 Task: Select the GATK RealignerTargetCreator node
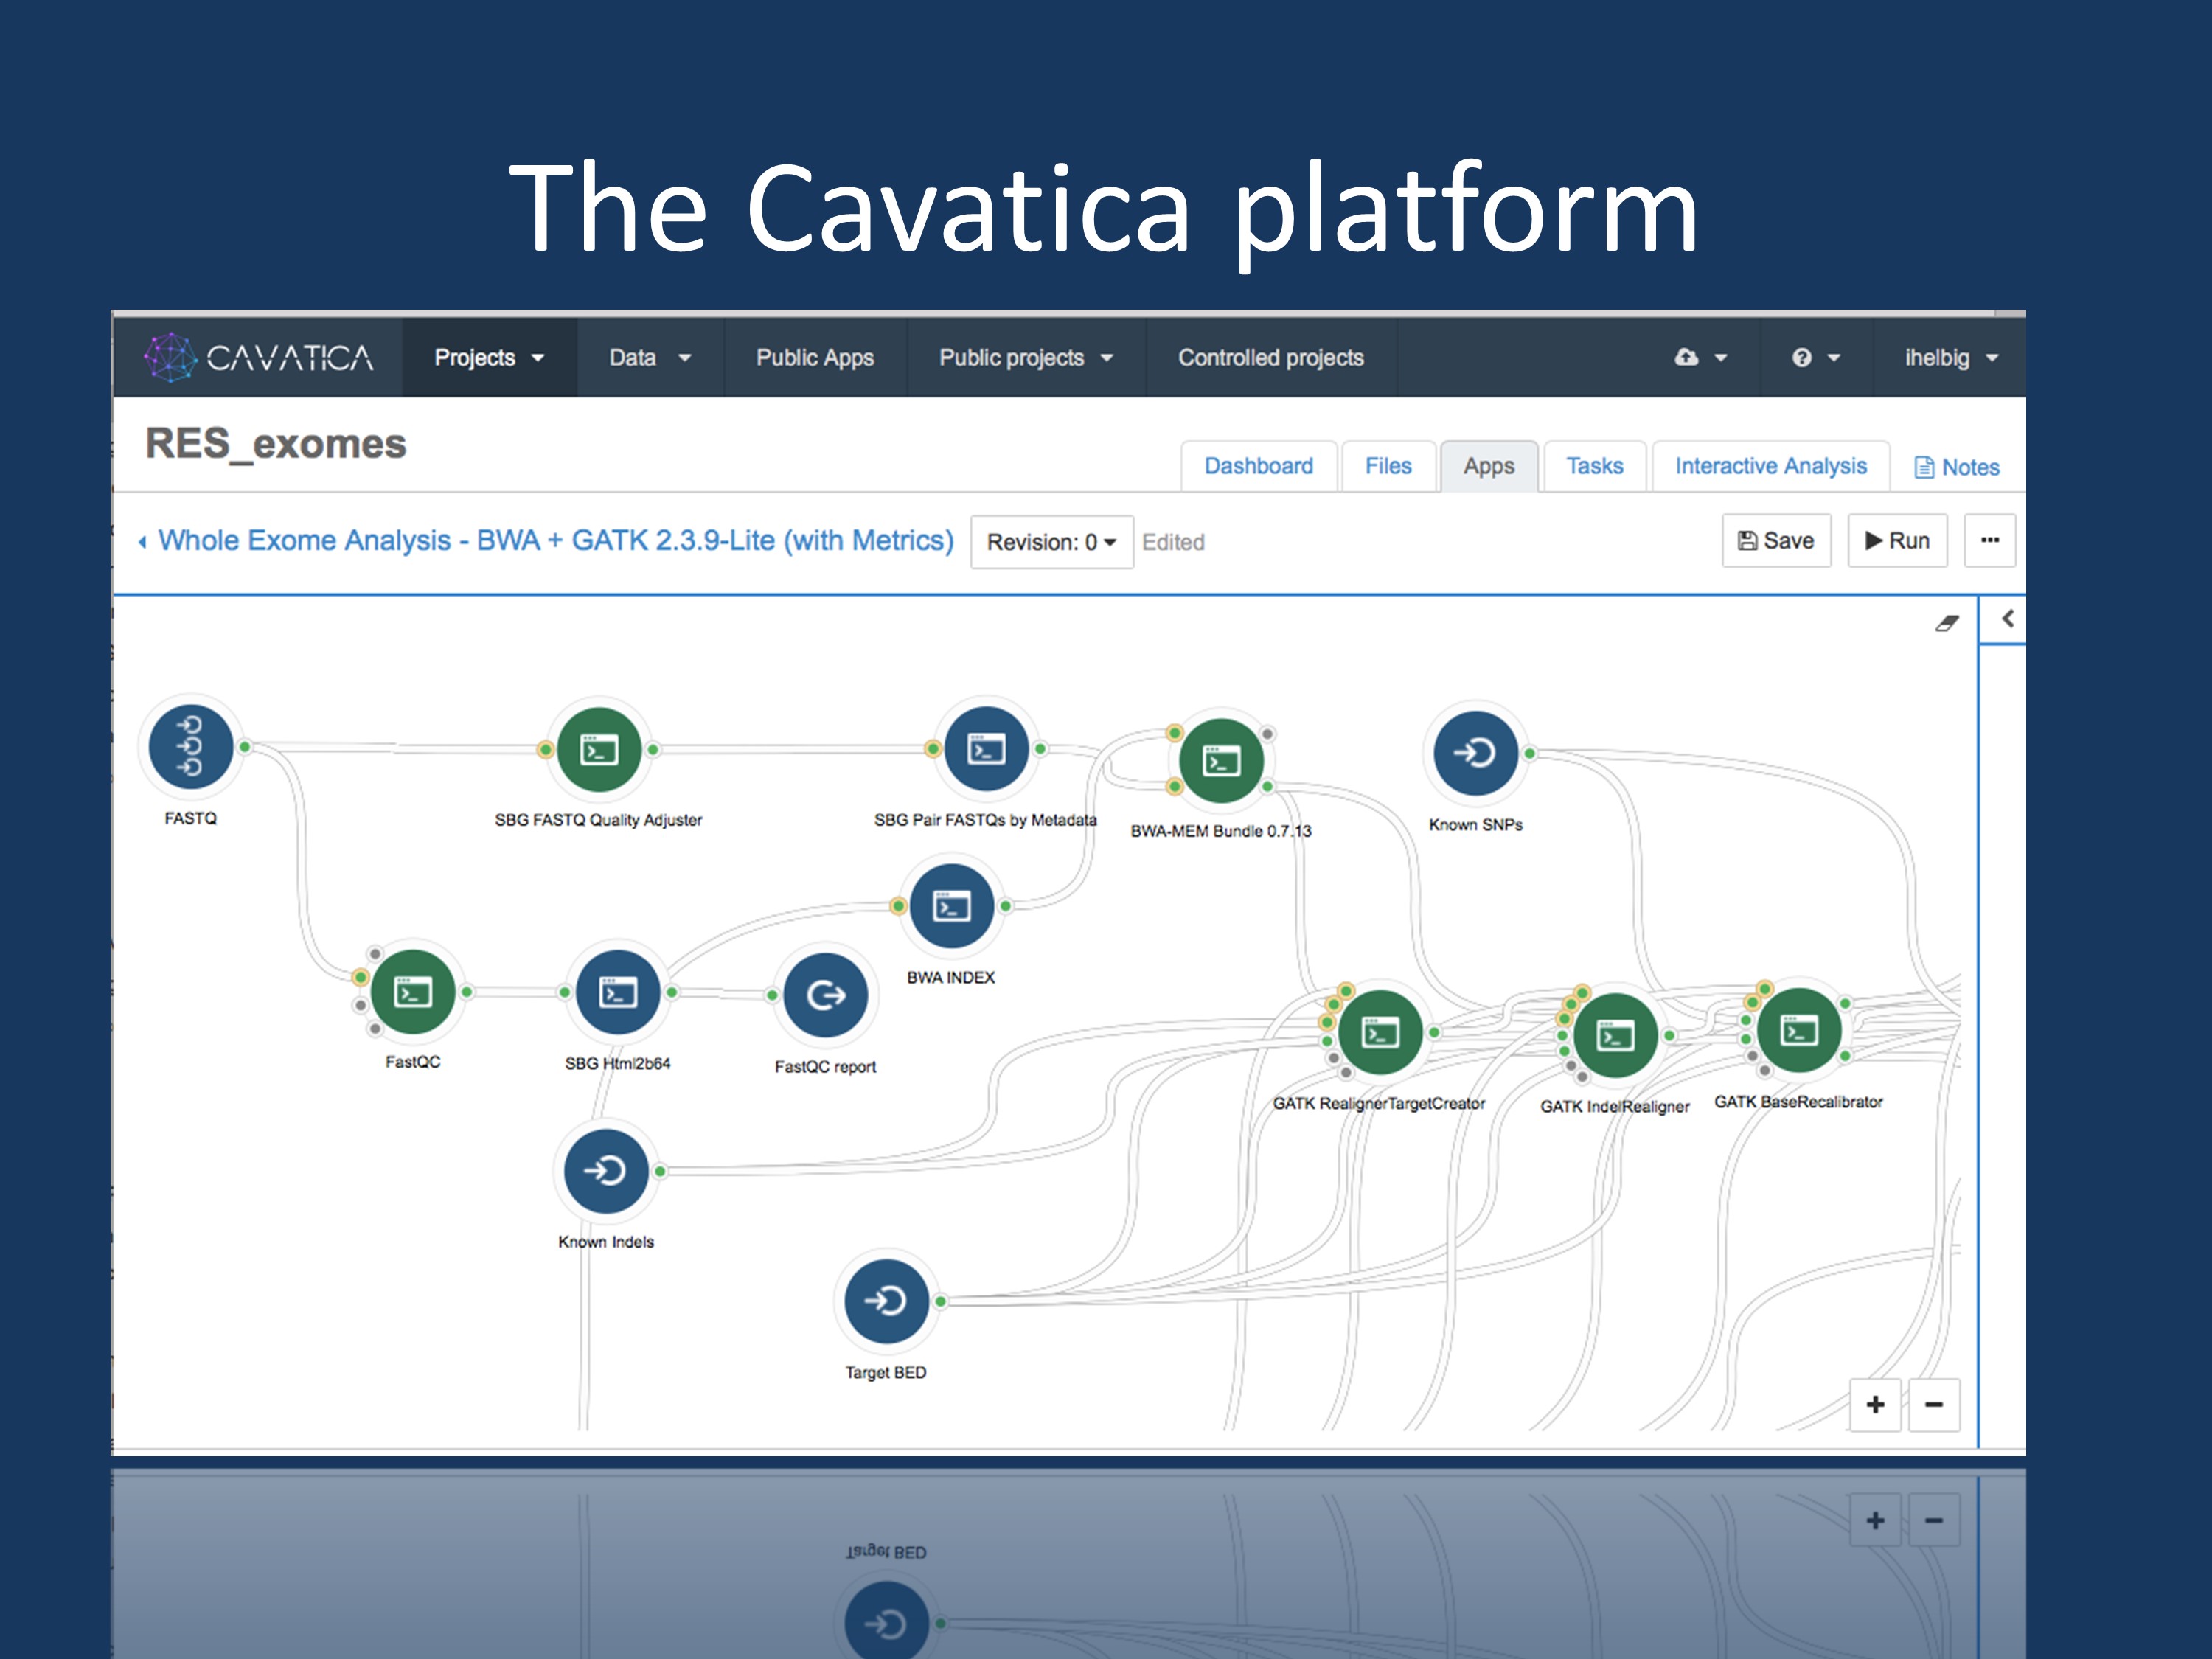click(1380, 1032)
